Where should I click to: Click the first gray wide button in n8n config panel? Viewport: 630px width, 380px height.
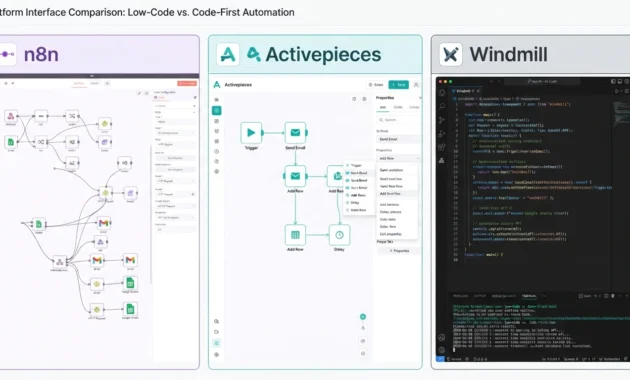click(176, 158)
